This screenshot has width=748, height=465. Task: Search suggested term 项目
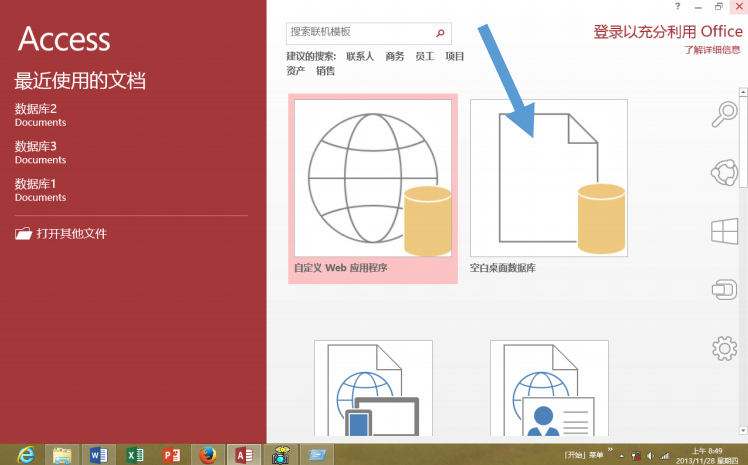[455, 56]
